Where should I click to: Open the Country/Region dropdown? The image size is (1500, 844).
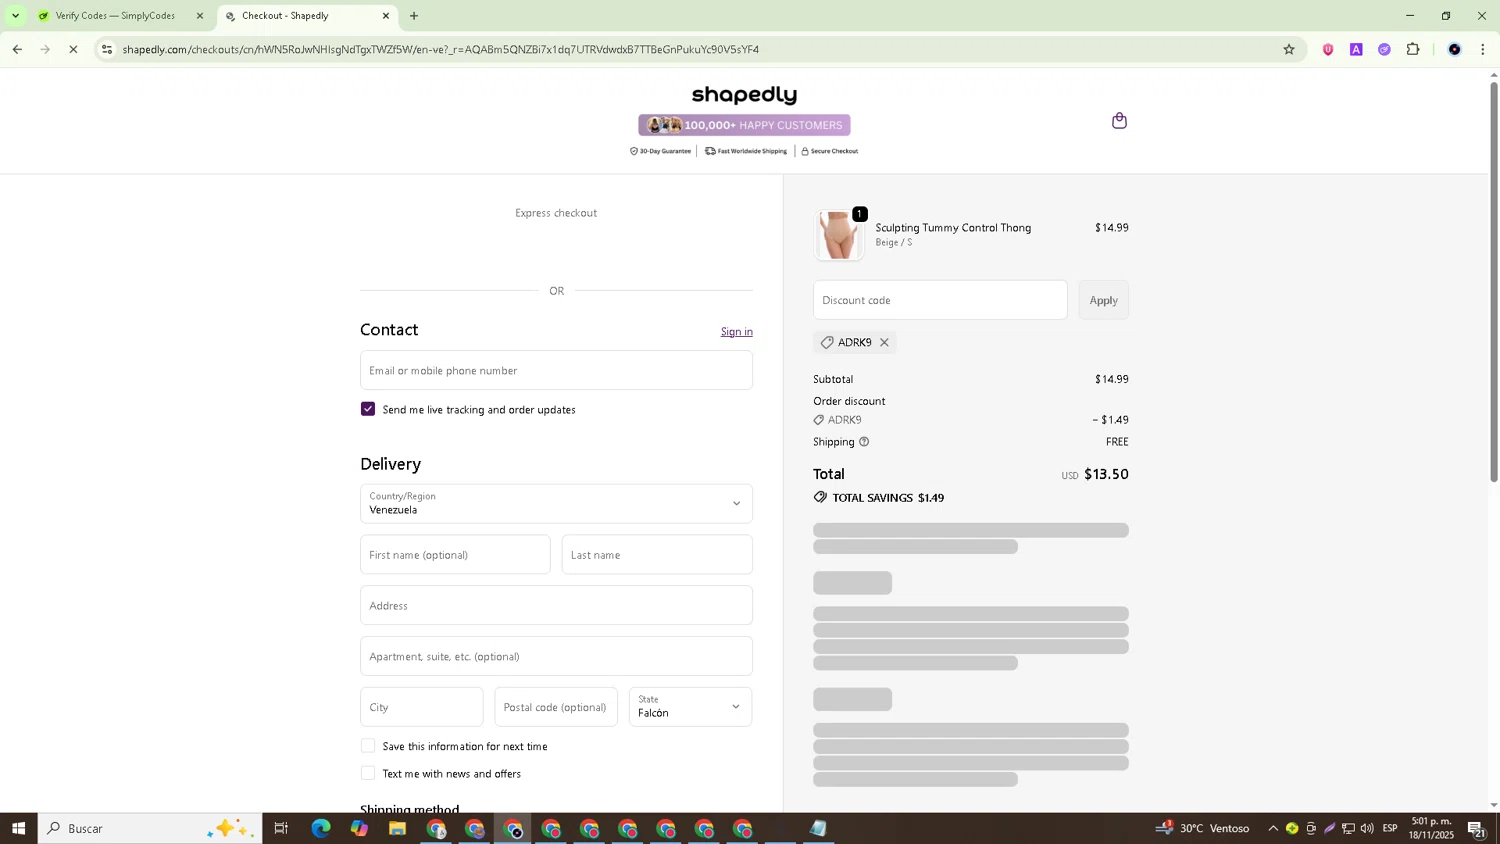tap(556, 504)
